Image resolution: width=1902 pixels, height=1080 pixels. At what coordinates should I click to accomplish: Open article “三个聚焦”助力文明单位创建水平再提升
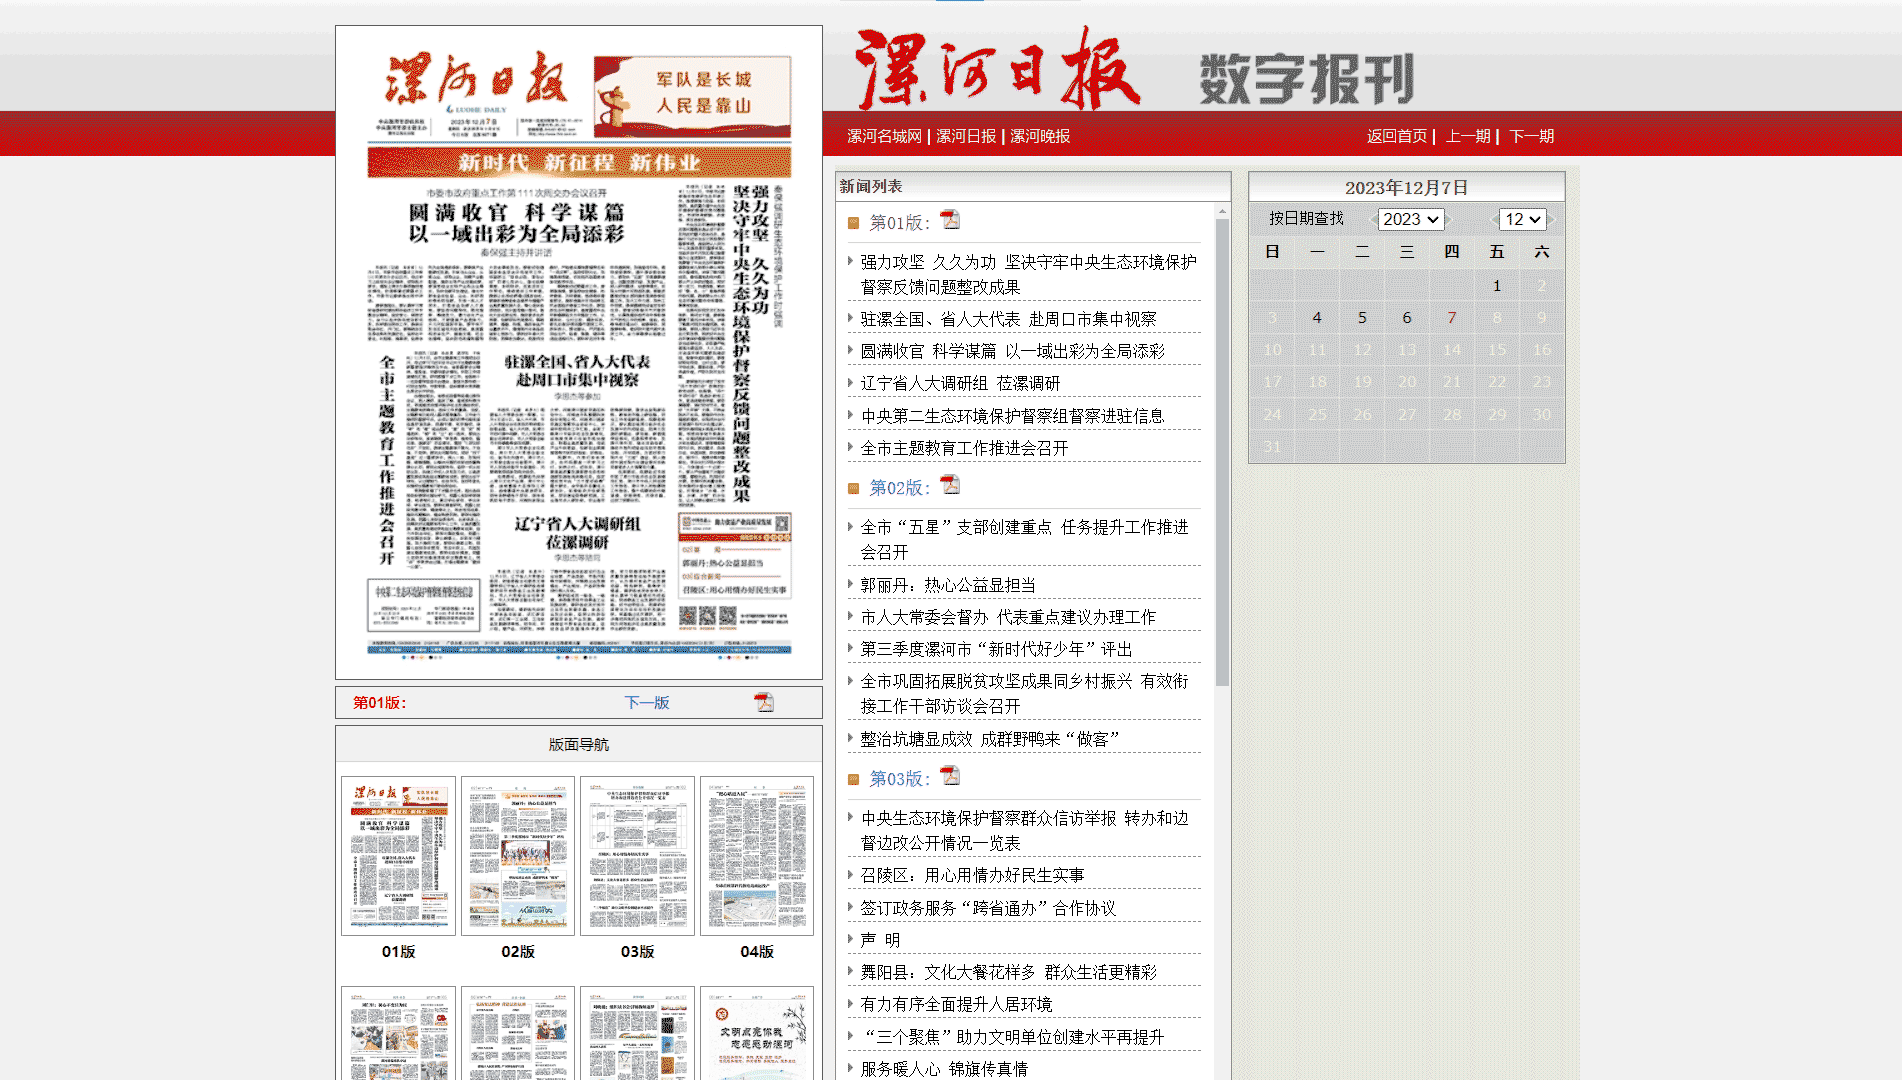click(x=1012, y=1037)
